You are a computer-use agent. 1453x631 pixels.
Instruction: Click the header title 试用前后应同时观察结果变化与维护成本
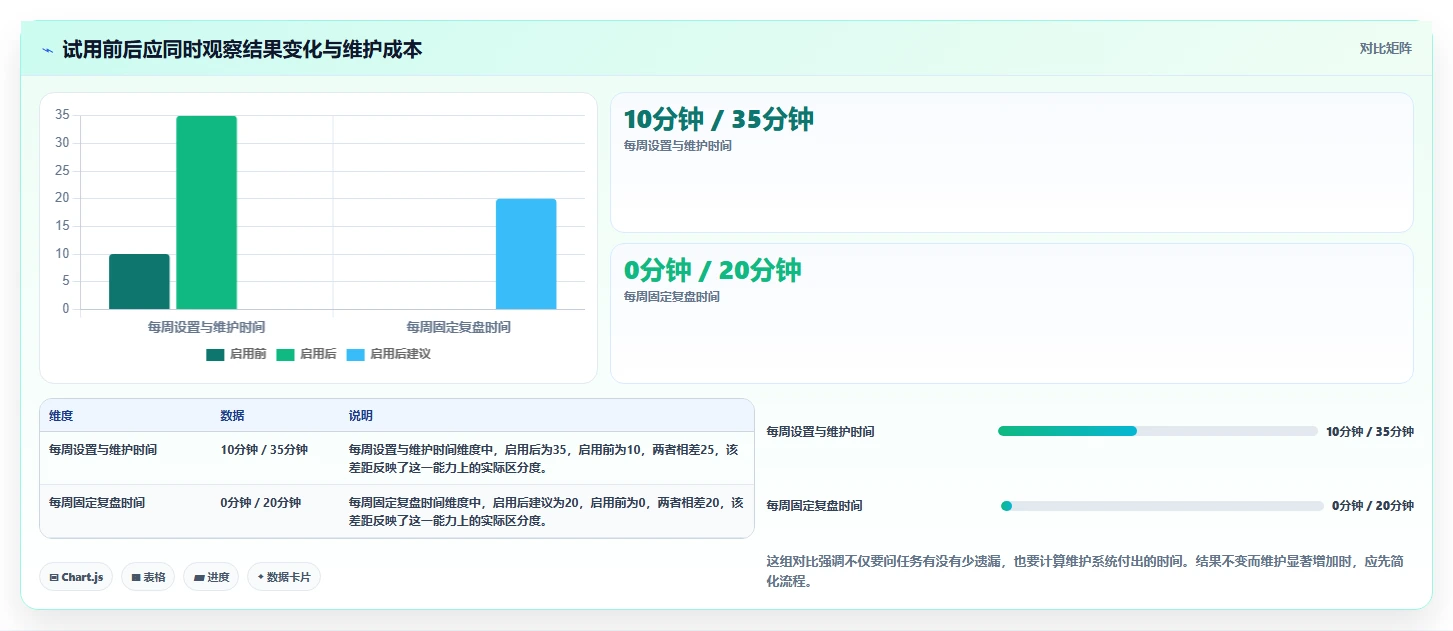point(242,49)
